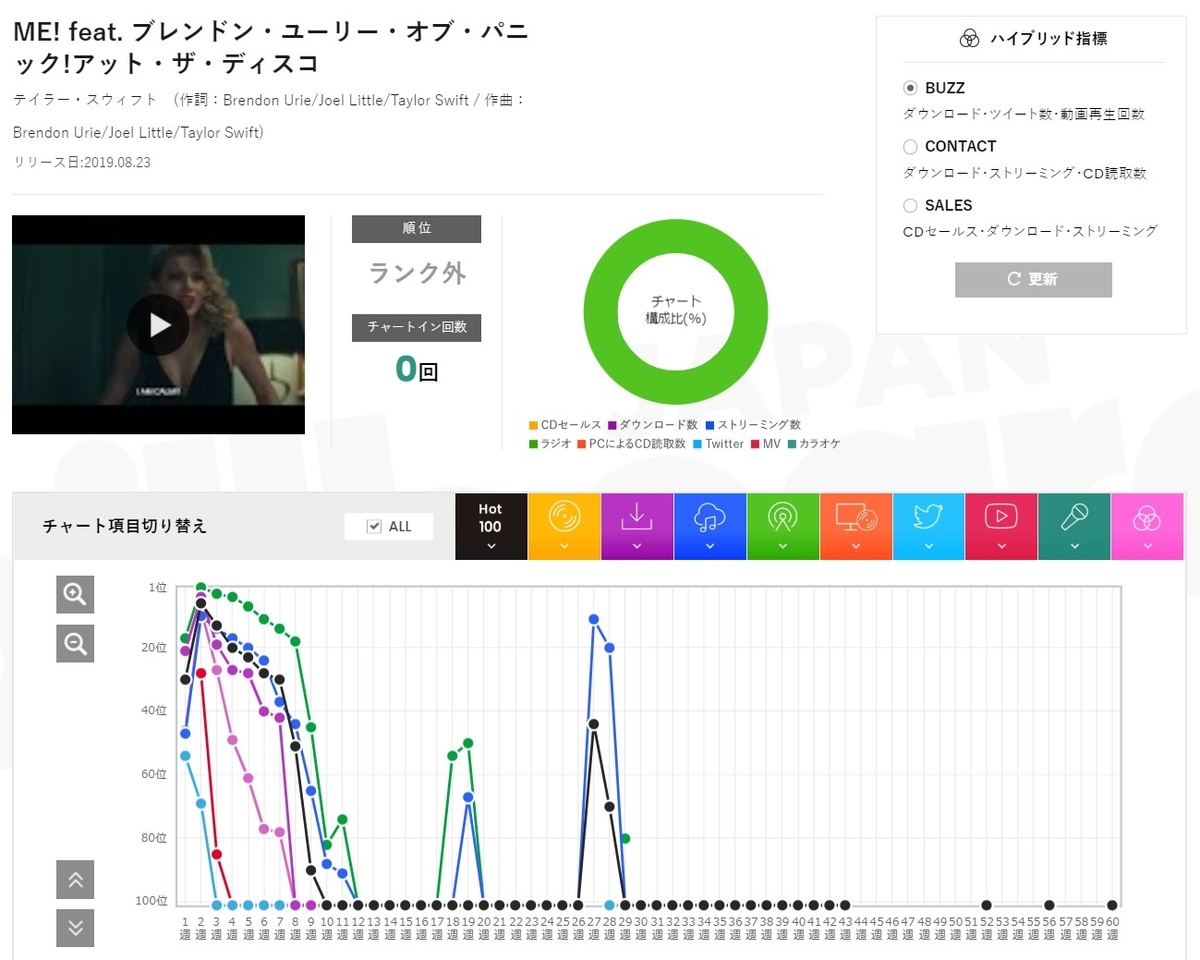The height and width of the screenshot is (960, 1200).
Task: Select the green radio broadcast icon
Action: [783, 526]
